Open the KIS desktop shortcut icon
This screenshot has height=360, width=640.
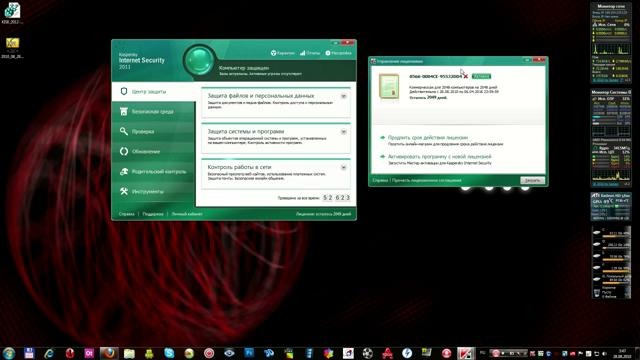pyautogui.click(x=12, y=13)
